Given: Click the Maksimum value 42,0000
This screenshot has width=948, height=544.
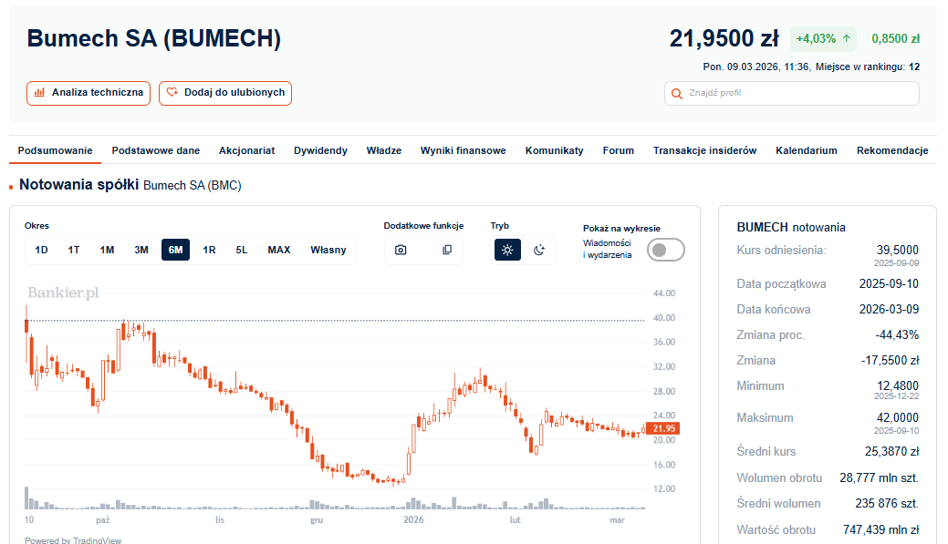Looking at the screenshot, I should (897, 417).
